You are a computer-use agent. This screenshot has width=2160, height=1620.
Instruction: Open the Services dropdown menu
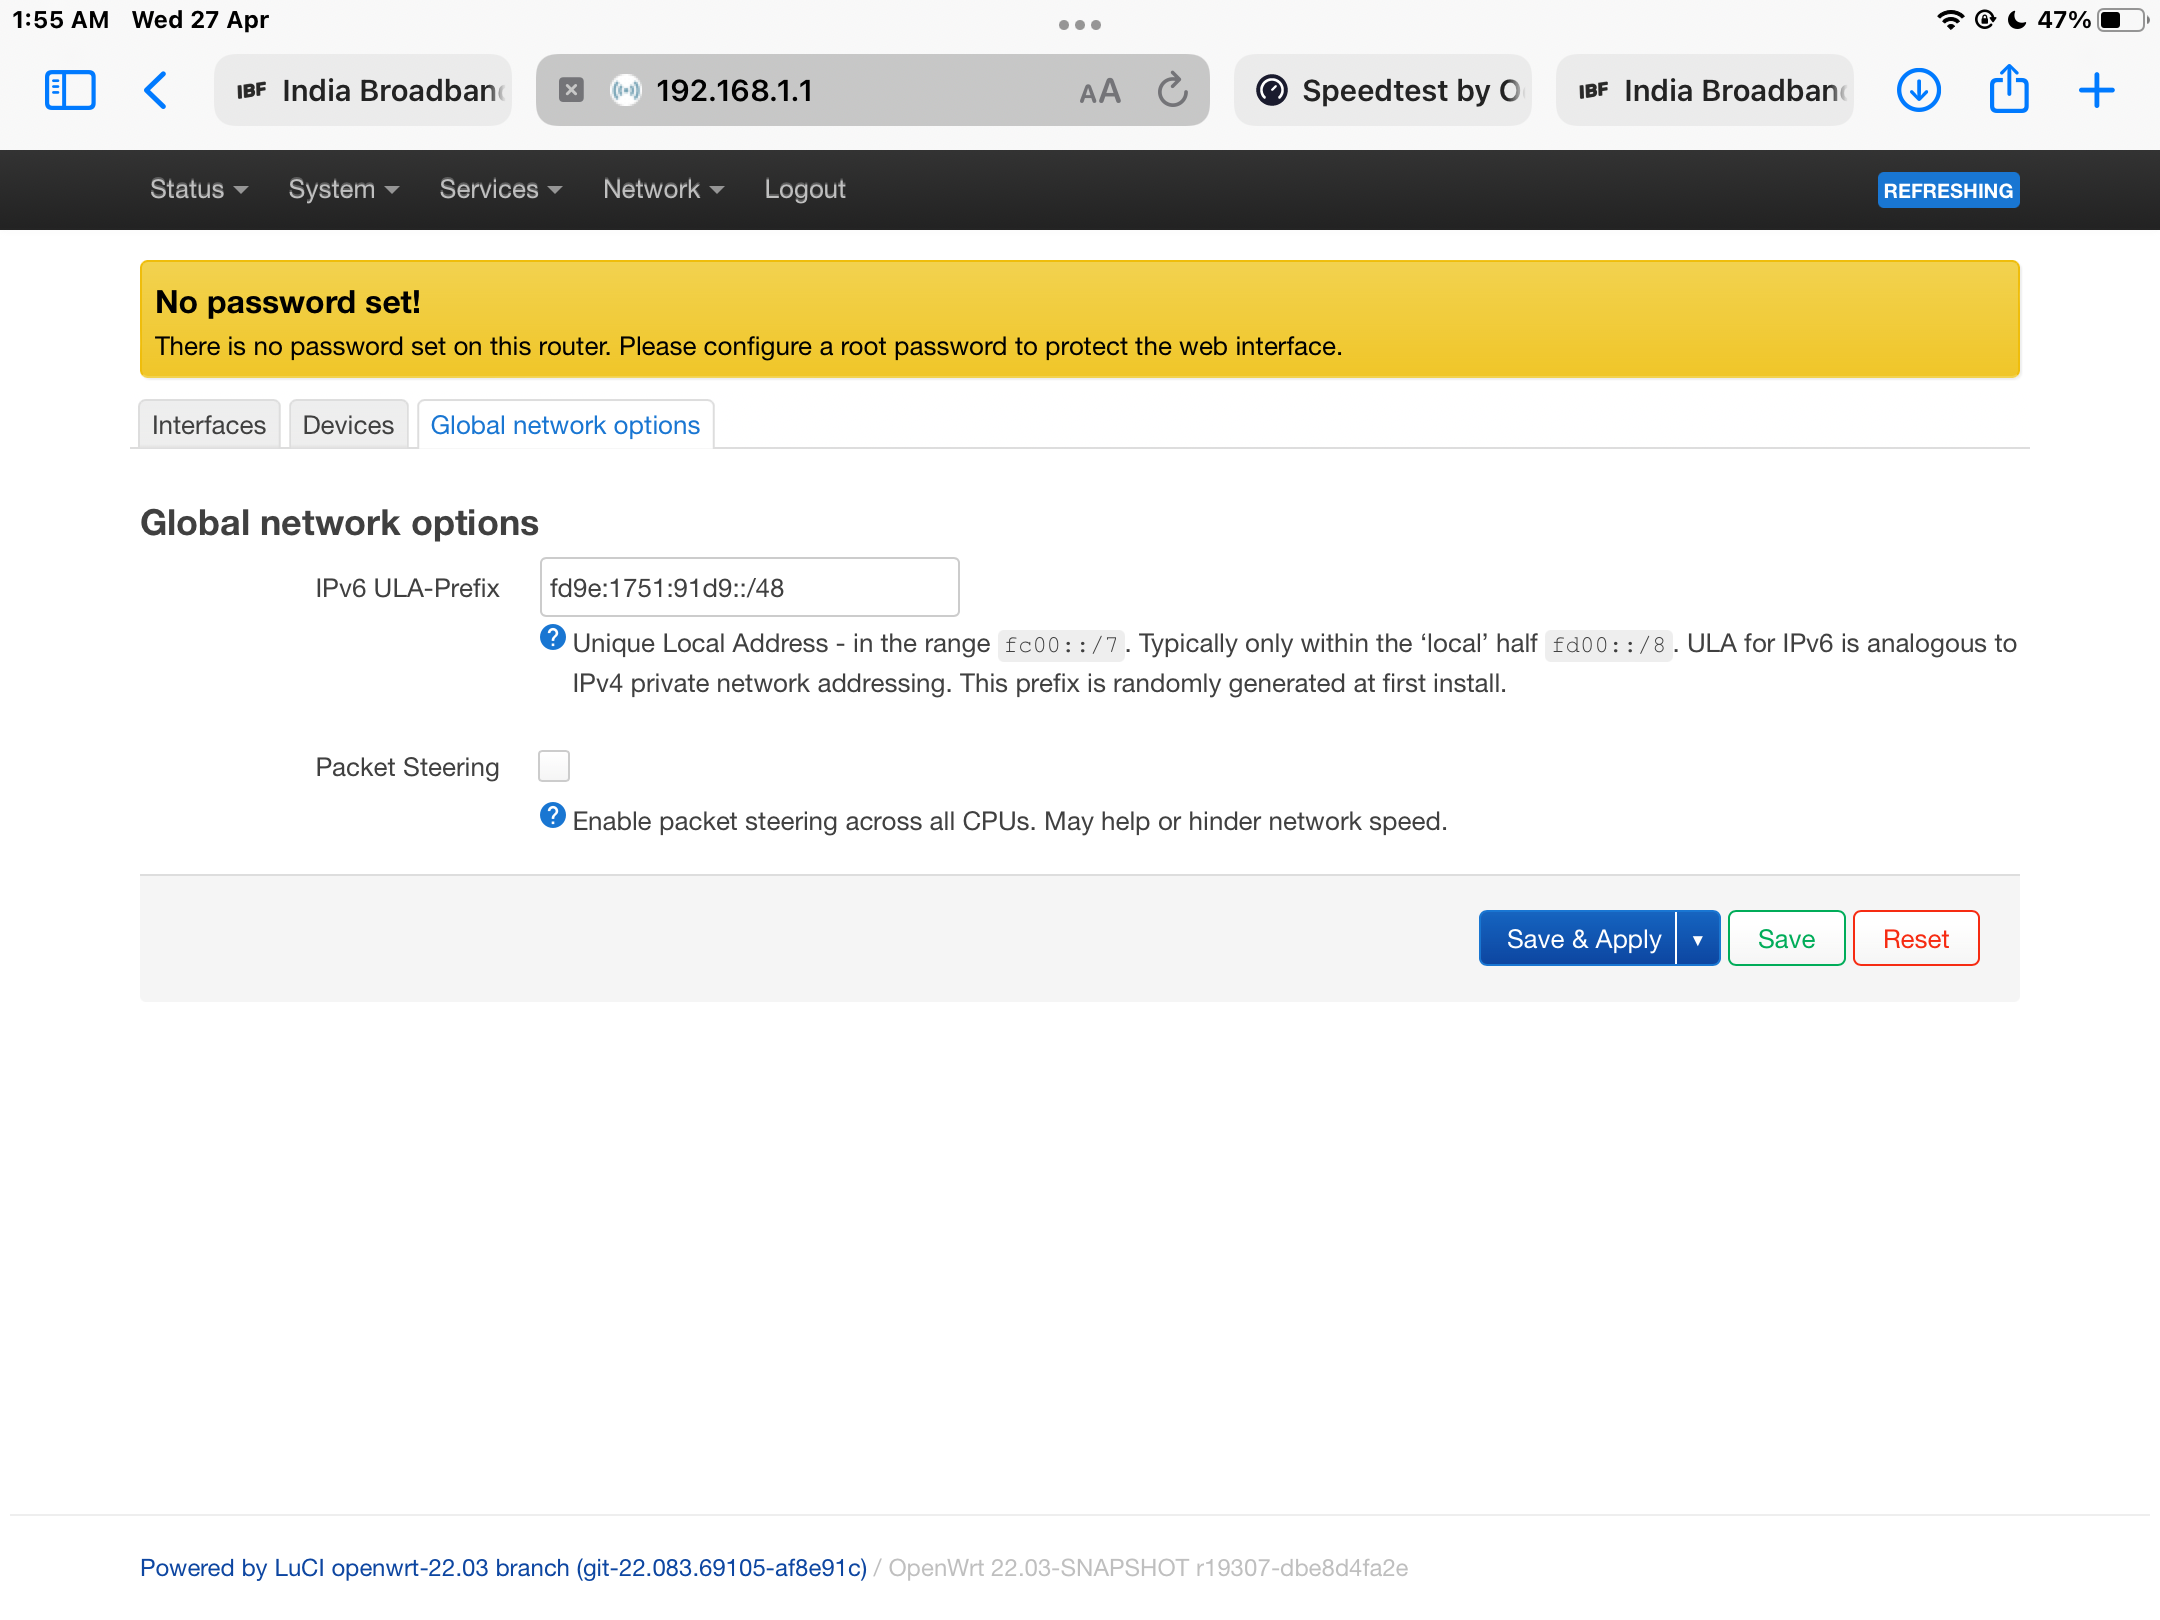click(500, 189)
